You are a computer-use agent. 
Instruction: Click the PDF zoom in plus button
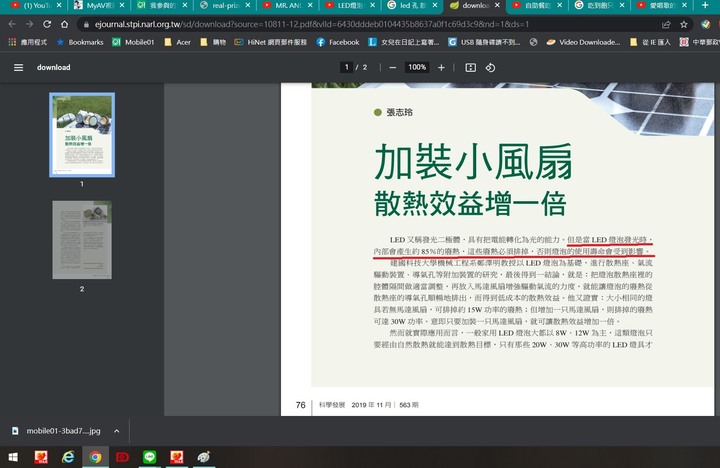coord(441,68)
